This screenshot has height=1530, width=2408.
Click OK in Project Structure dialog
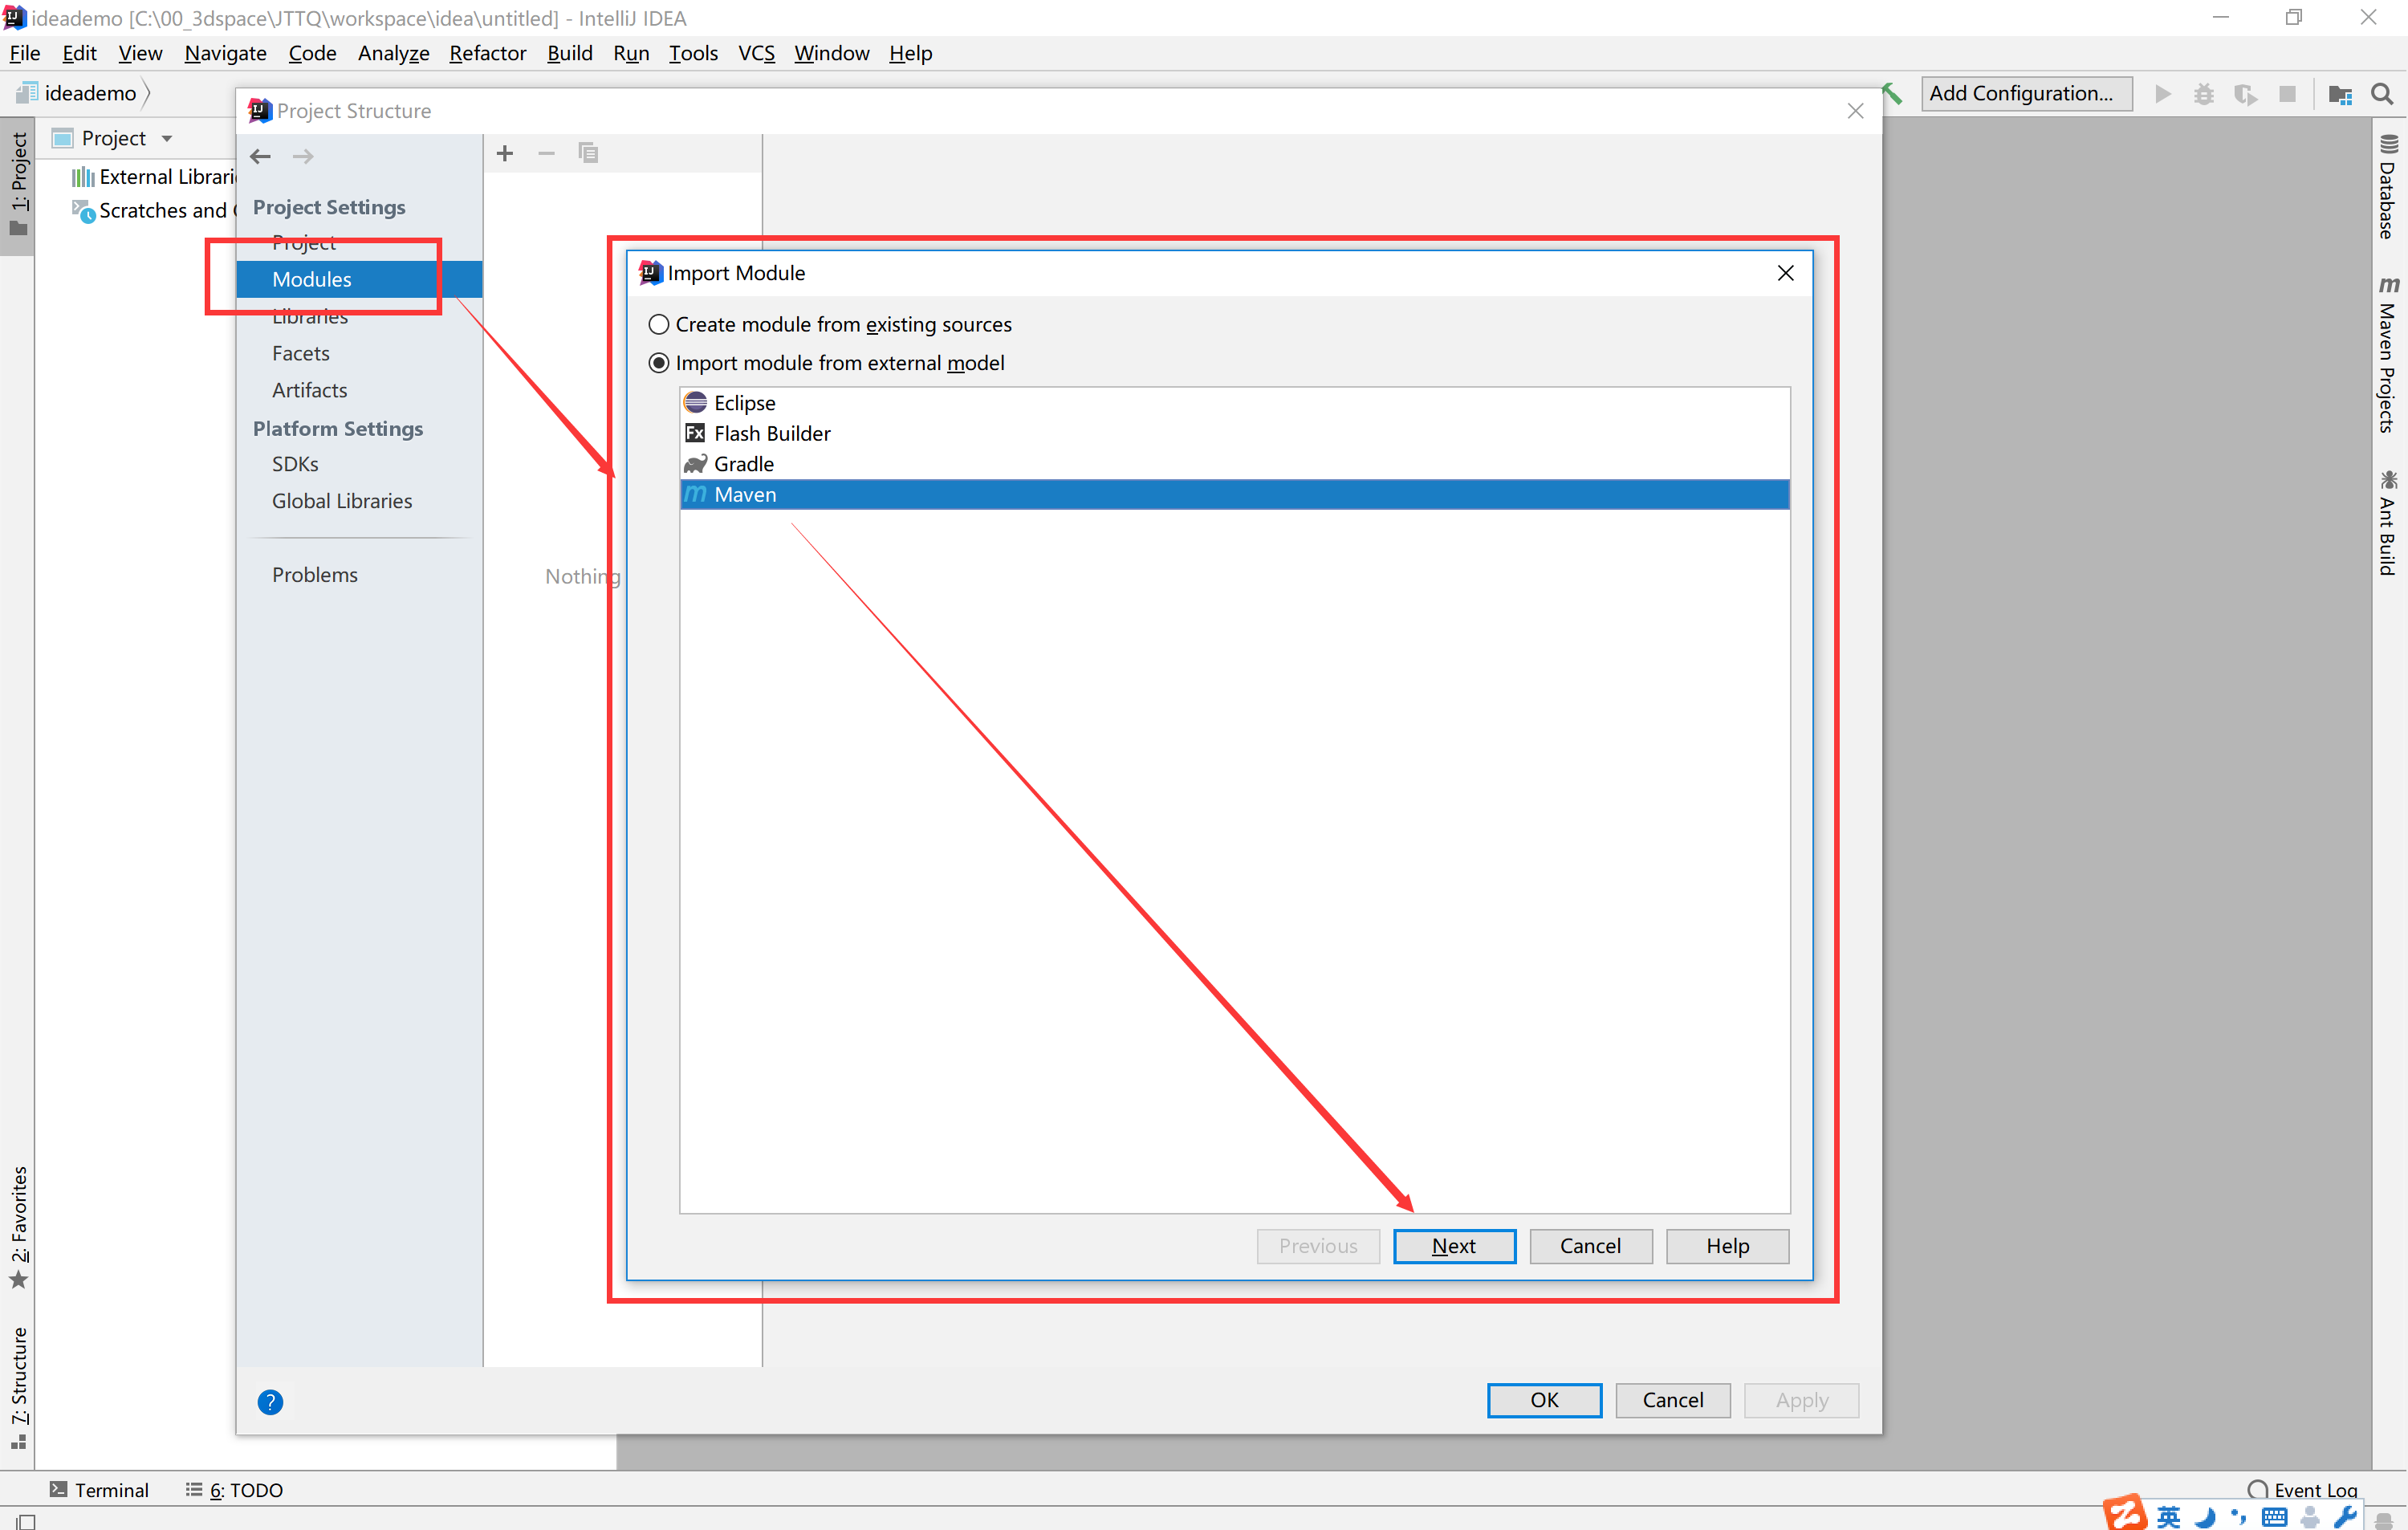click(1543, 1399)
